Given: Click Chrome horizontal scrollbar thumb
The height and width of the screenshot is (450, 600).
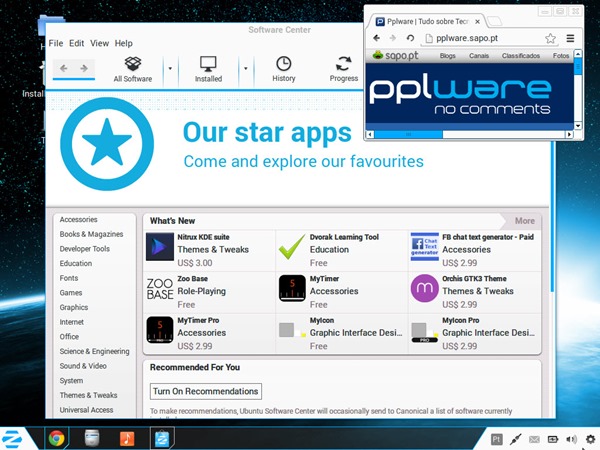Looking at the screenshot, I should (408, 134).
